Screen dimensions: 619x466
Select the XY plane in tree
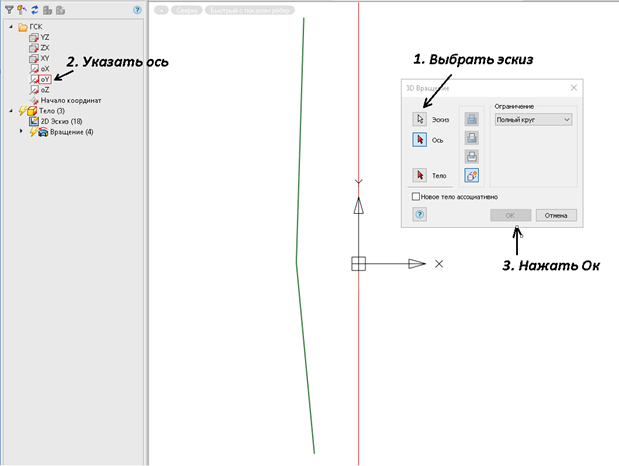pos(45,58)
